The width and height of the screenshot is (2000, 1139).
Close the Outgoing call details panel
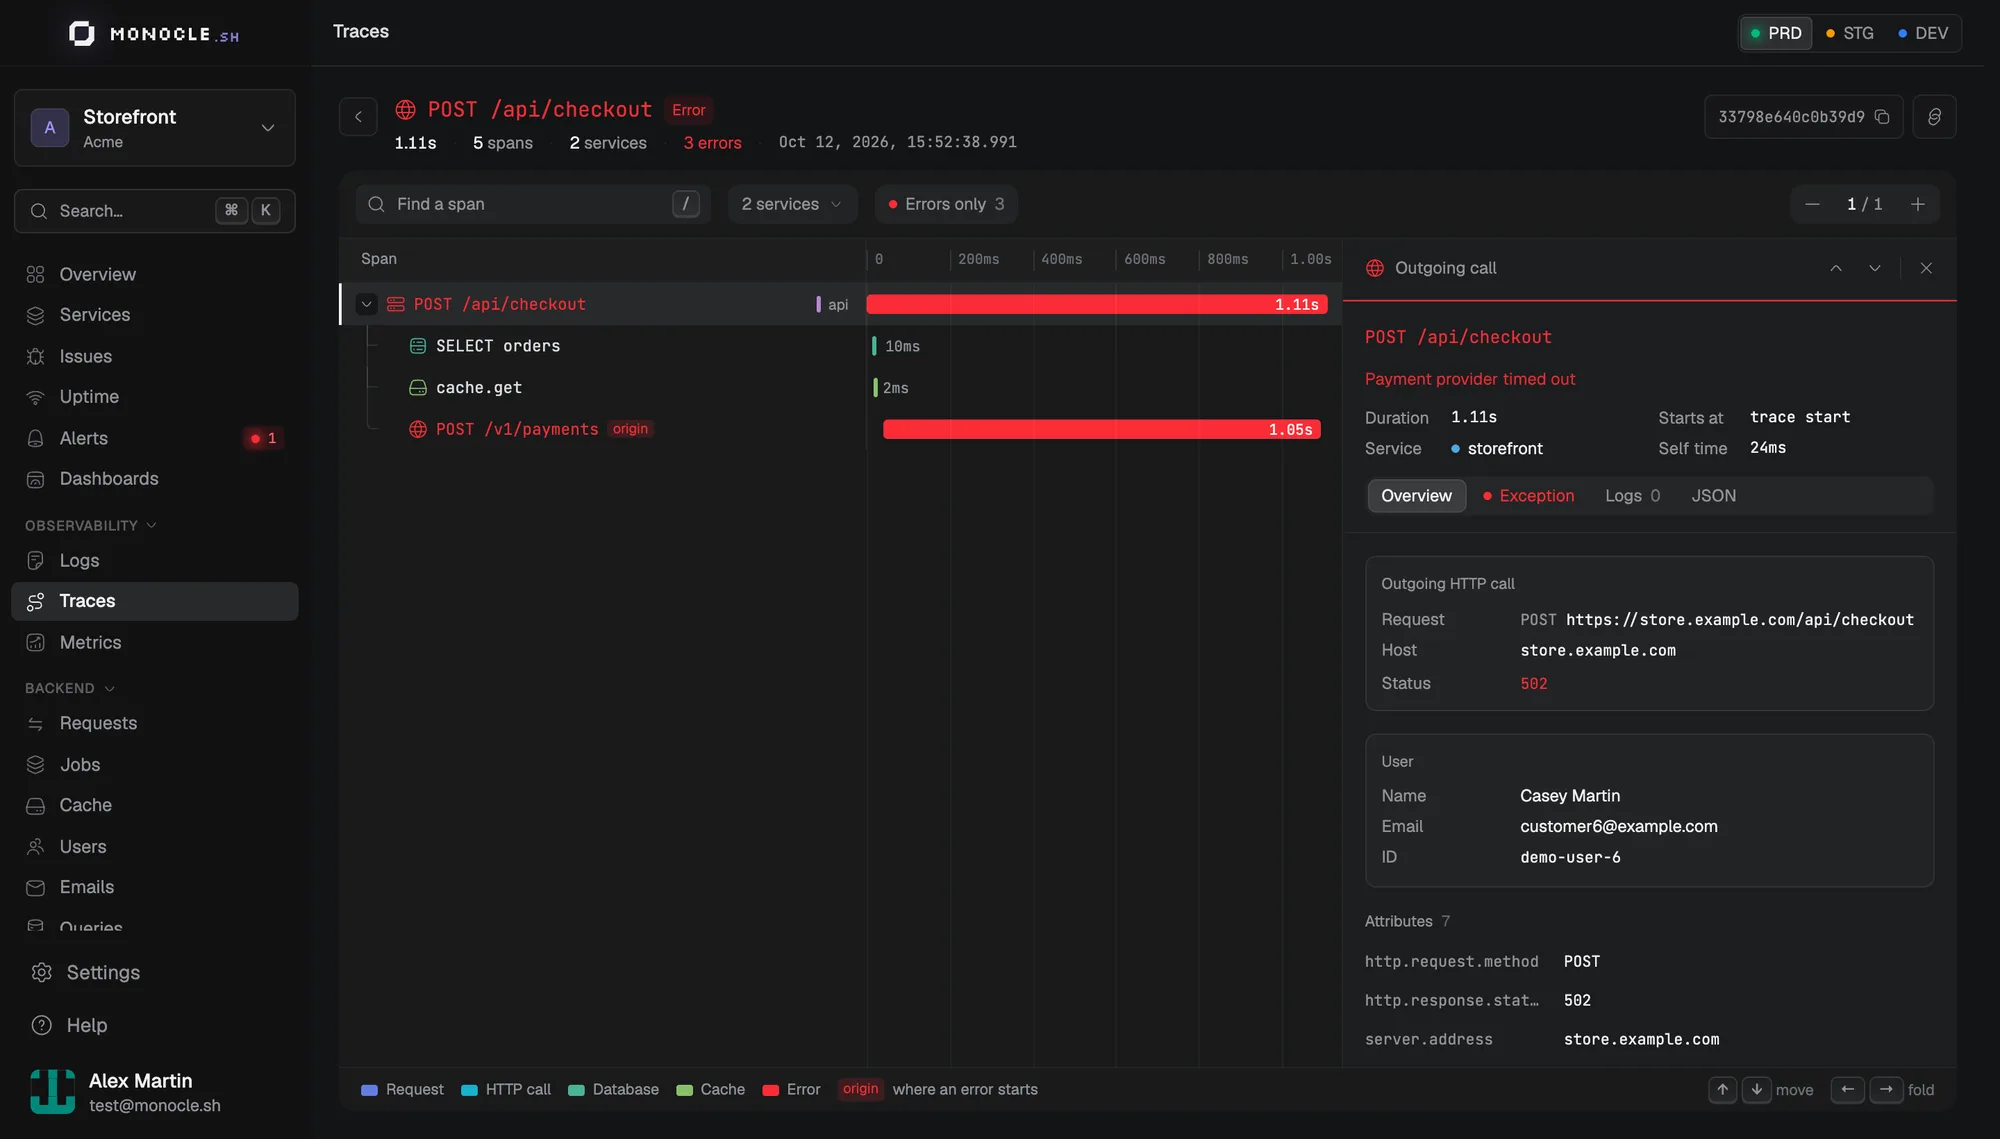point(1926,268)
